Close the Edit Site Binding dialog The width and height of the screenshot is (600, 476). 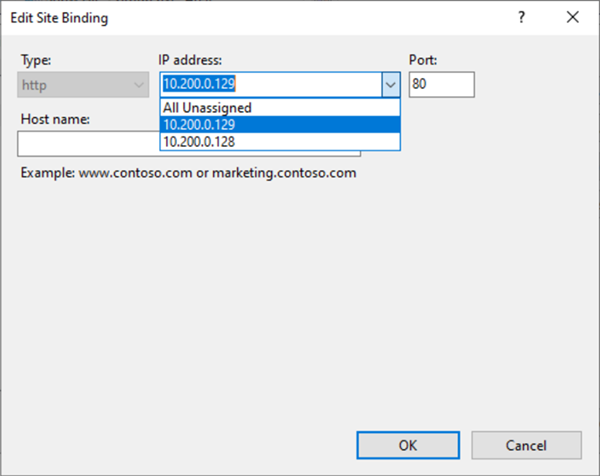click(572, 17)
